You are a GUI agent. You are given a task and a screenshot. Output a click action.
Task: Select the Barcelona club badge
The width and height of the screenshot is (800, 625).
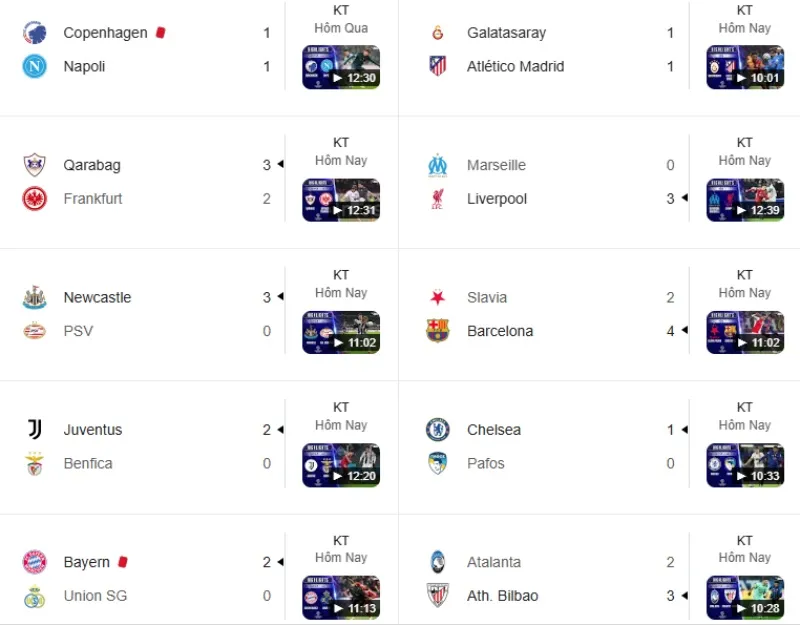pos(436,331)
